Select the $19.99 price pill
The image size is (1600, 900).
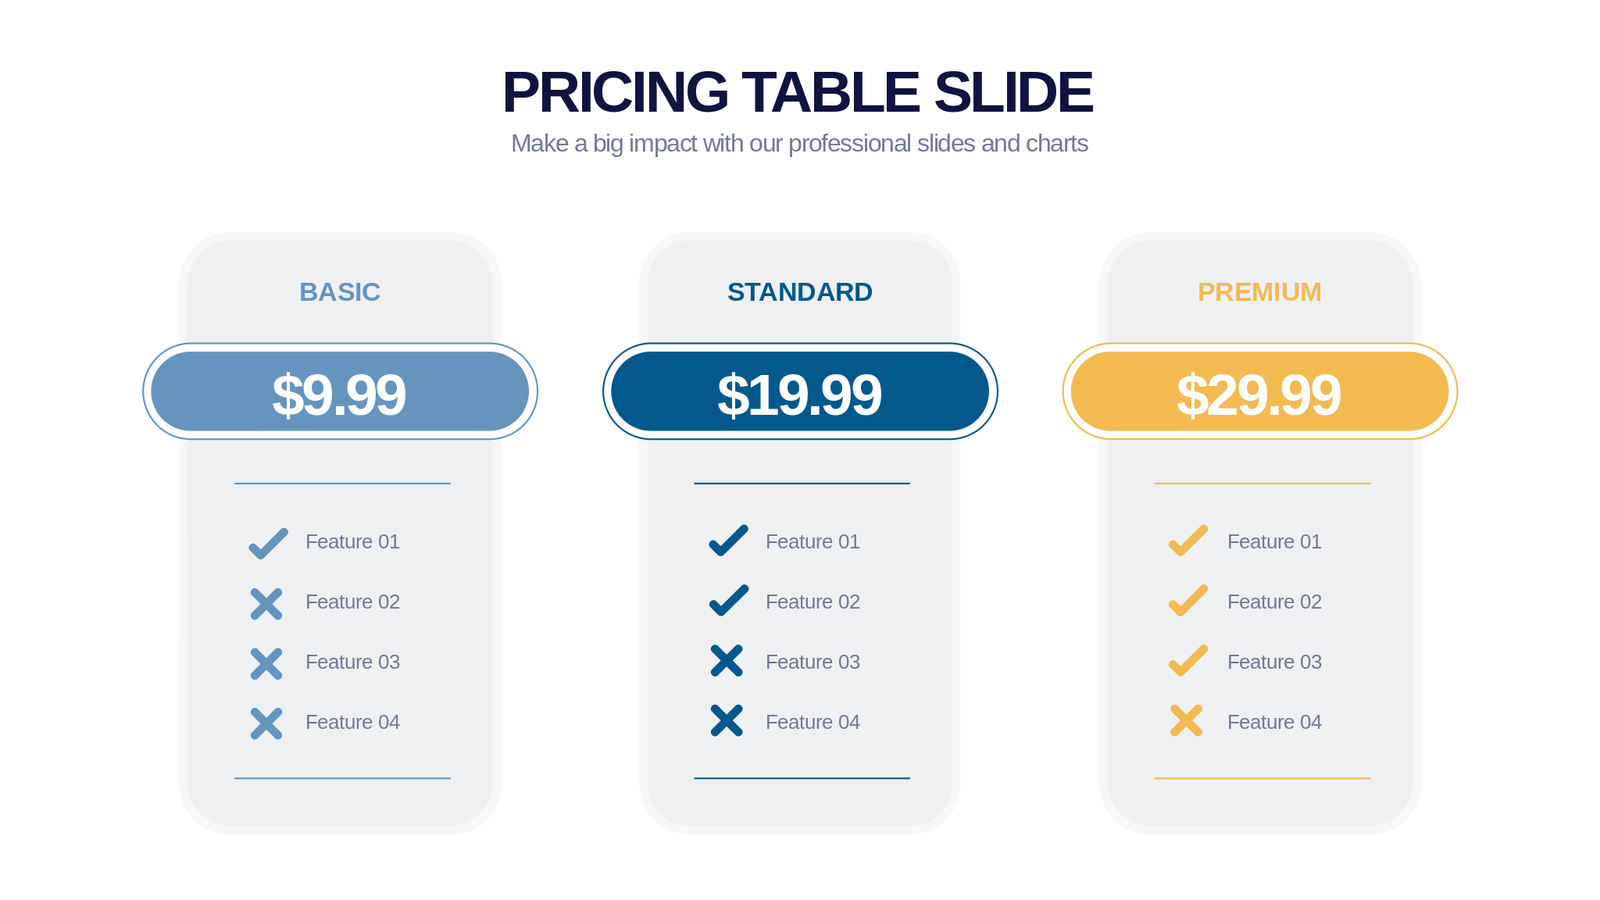(800, 392)
